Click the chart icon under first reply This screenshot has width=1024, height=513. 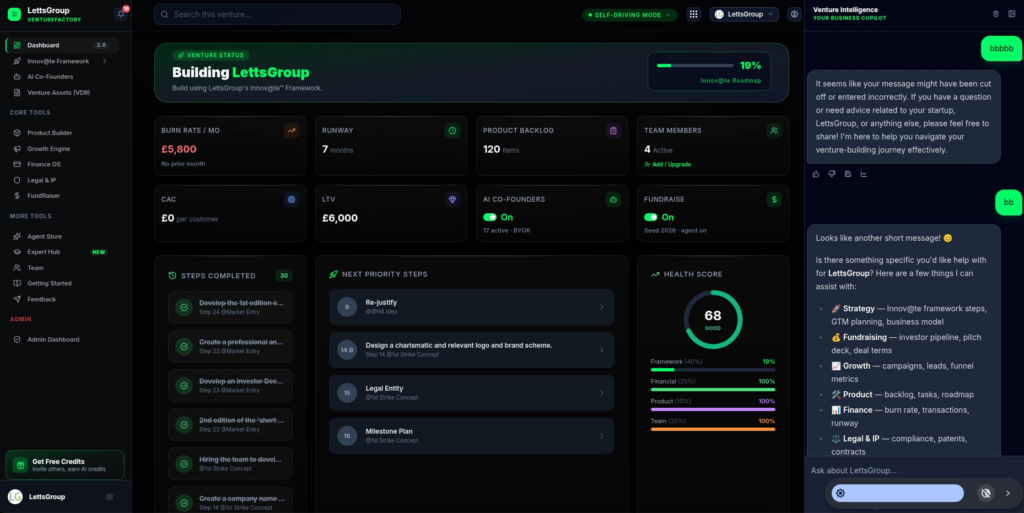[x=863, y=174]
